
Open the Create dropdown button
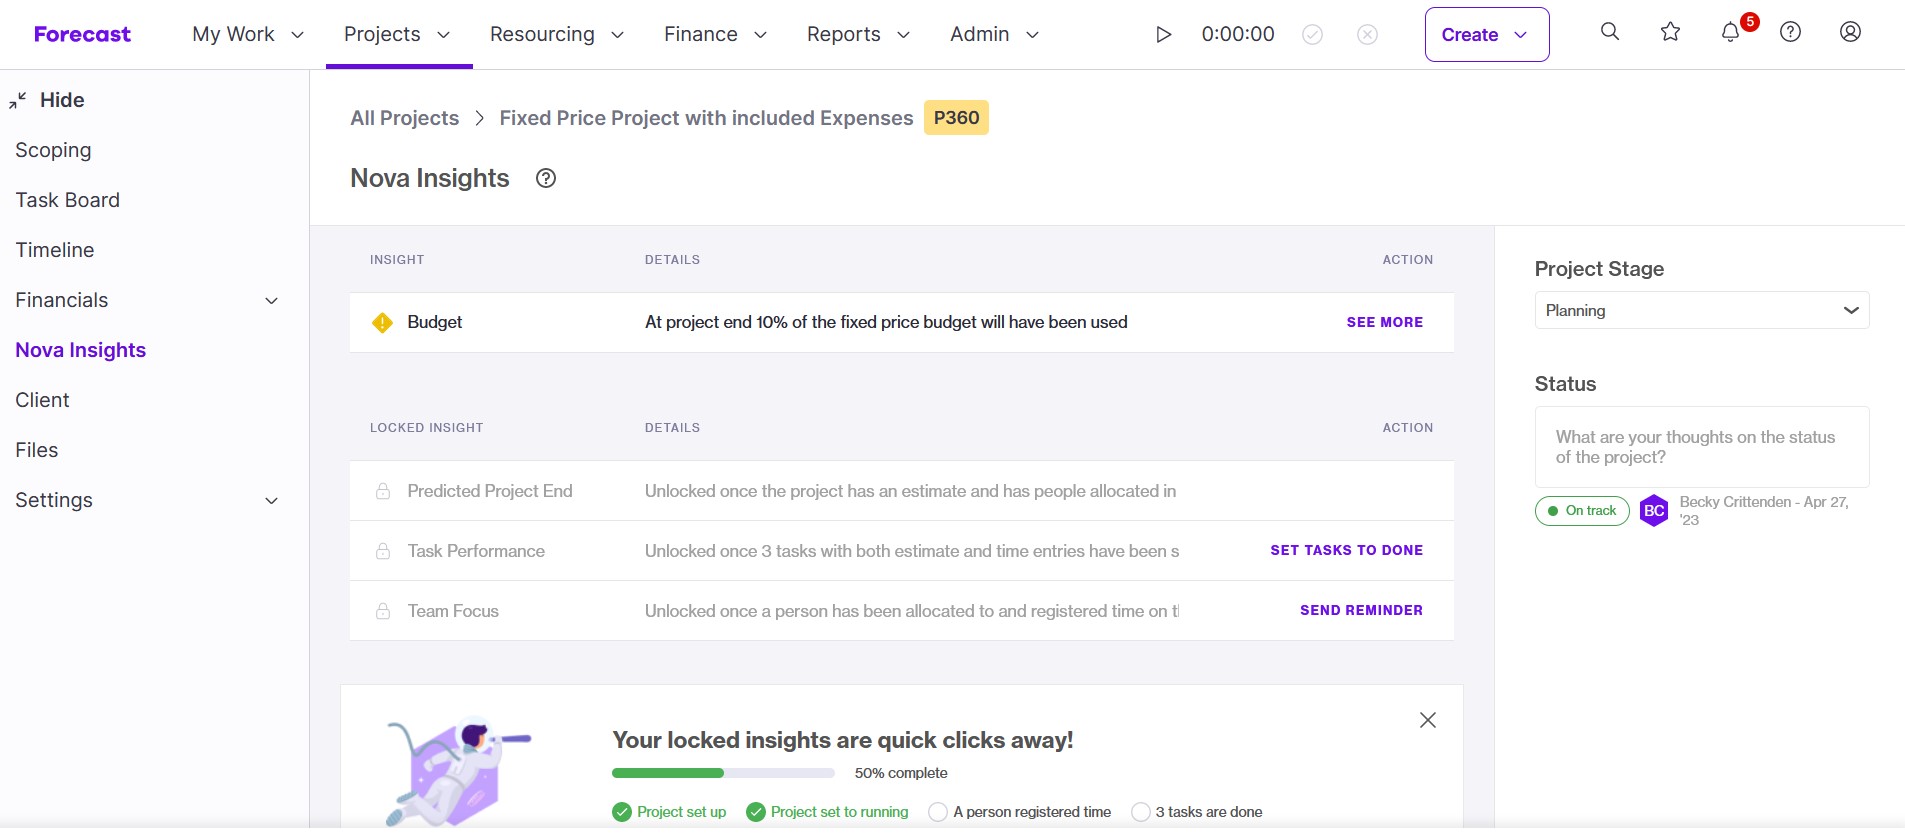pyautogui.click(x=1487, y=34)
